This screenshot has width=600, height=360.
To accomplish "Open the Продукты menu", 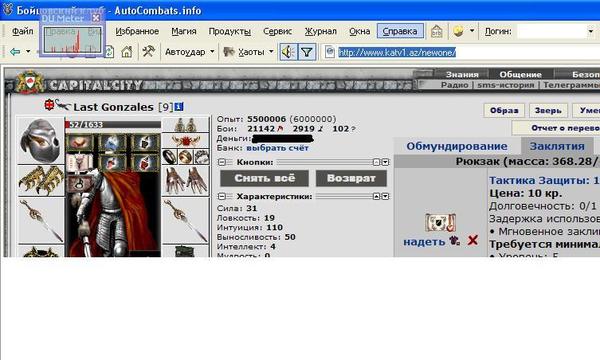I will 230,31.
